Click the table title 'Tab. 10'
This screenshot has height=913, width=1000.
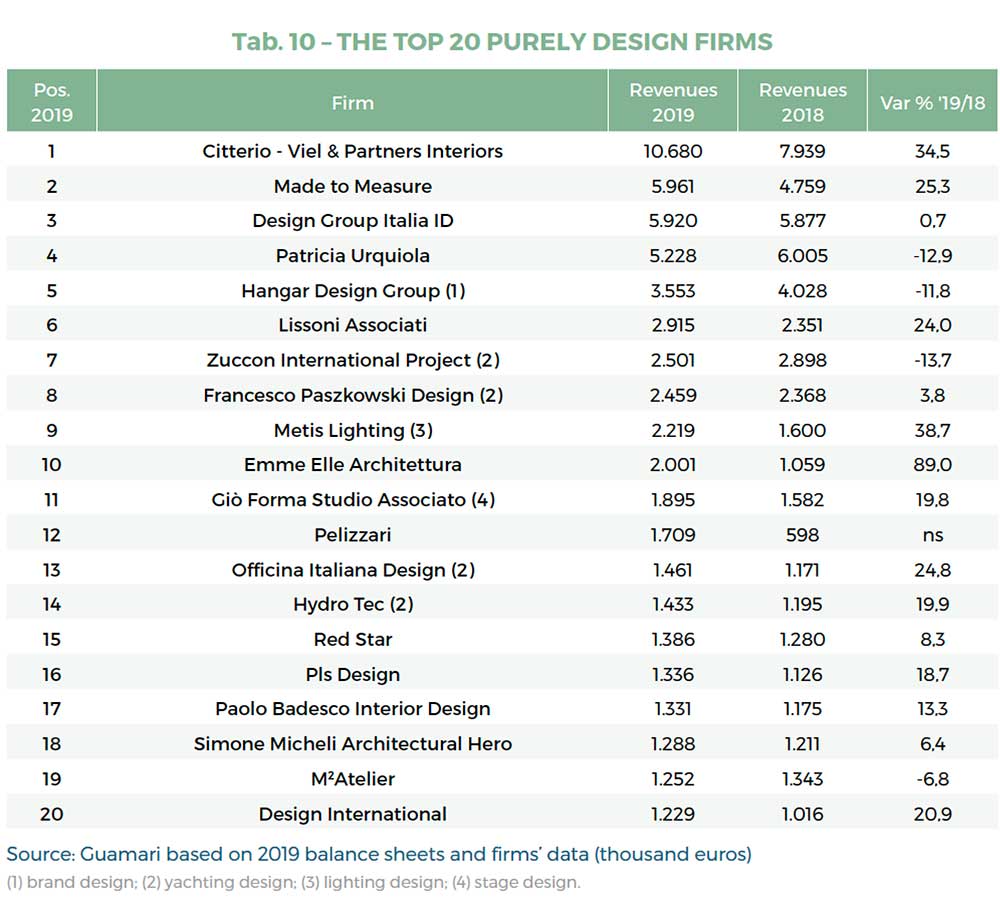(x=501, y=42)
